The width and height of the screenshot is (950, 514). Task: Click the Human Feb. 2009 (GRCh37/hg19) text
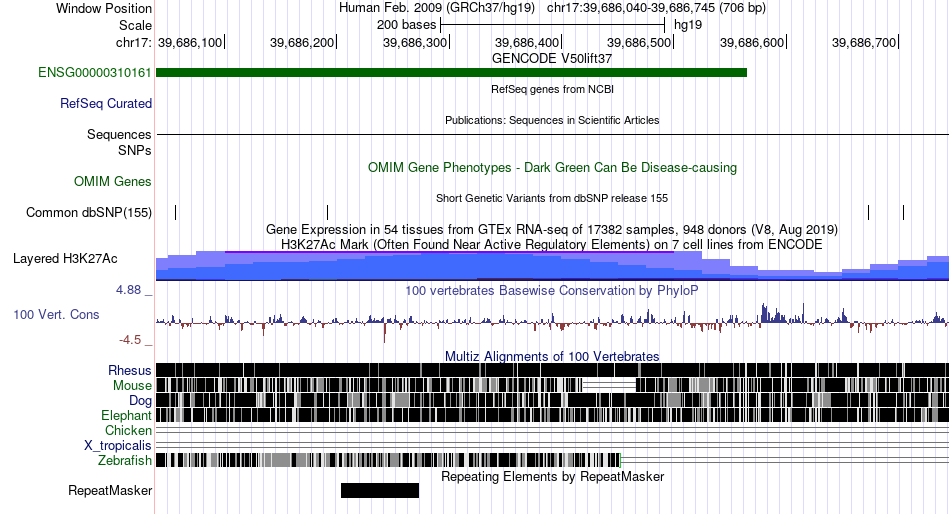coord(437,8)
